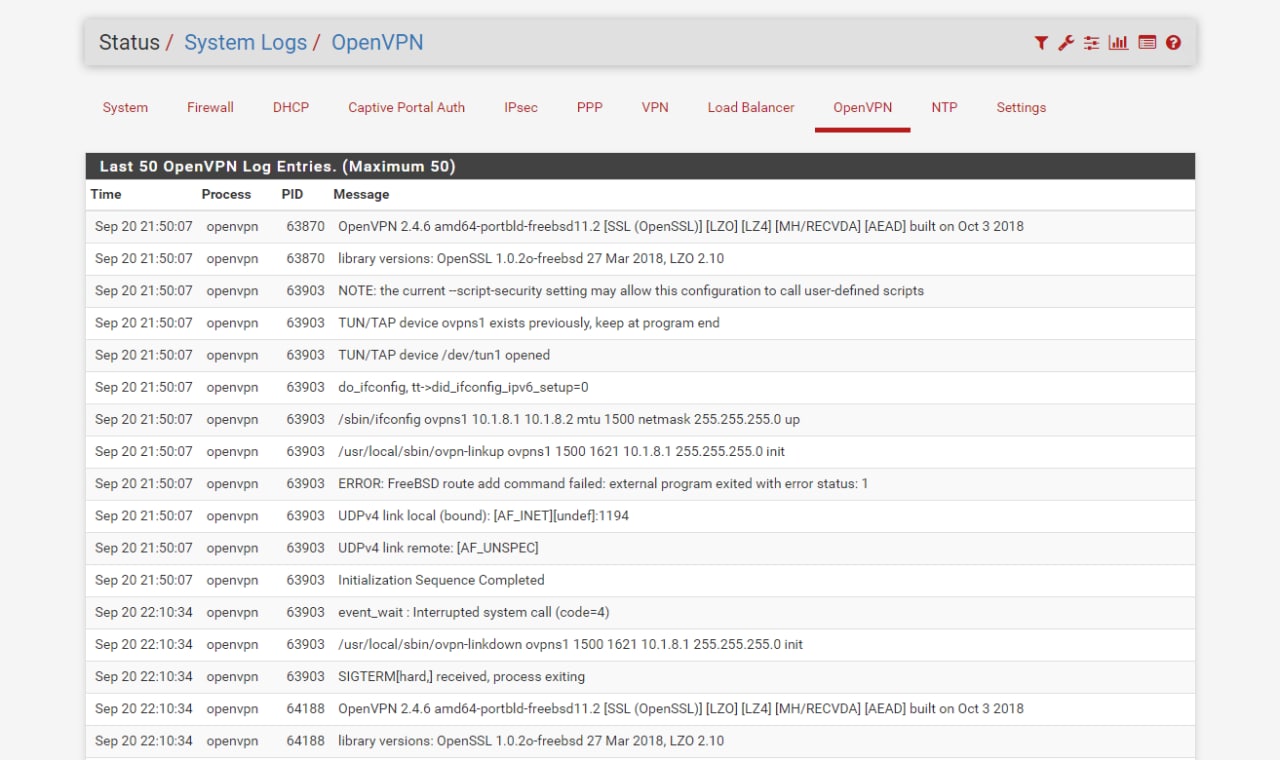Screen dimensions: 1280x760
Task: Click the wrench manage log icon
Action: click(1066, 43)
